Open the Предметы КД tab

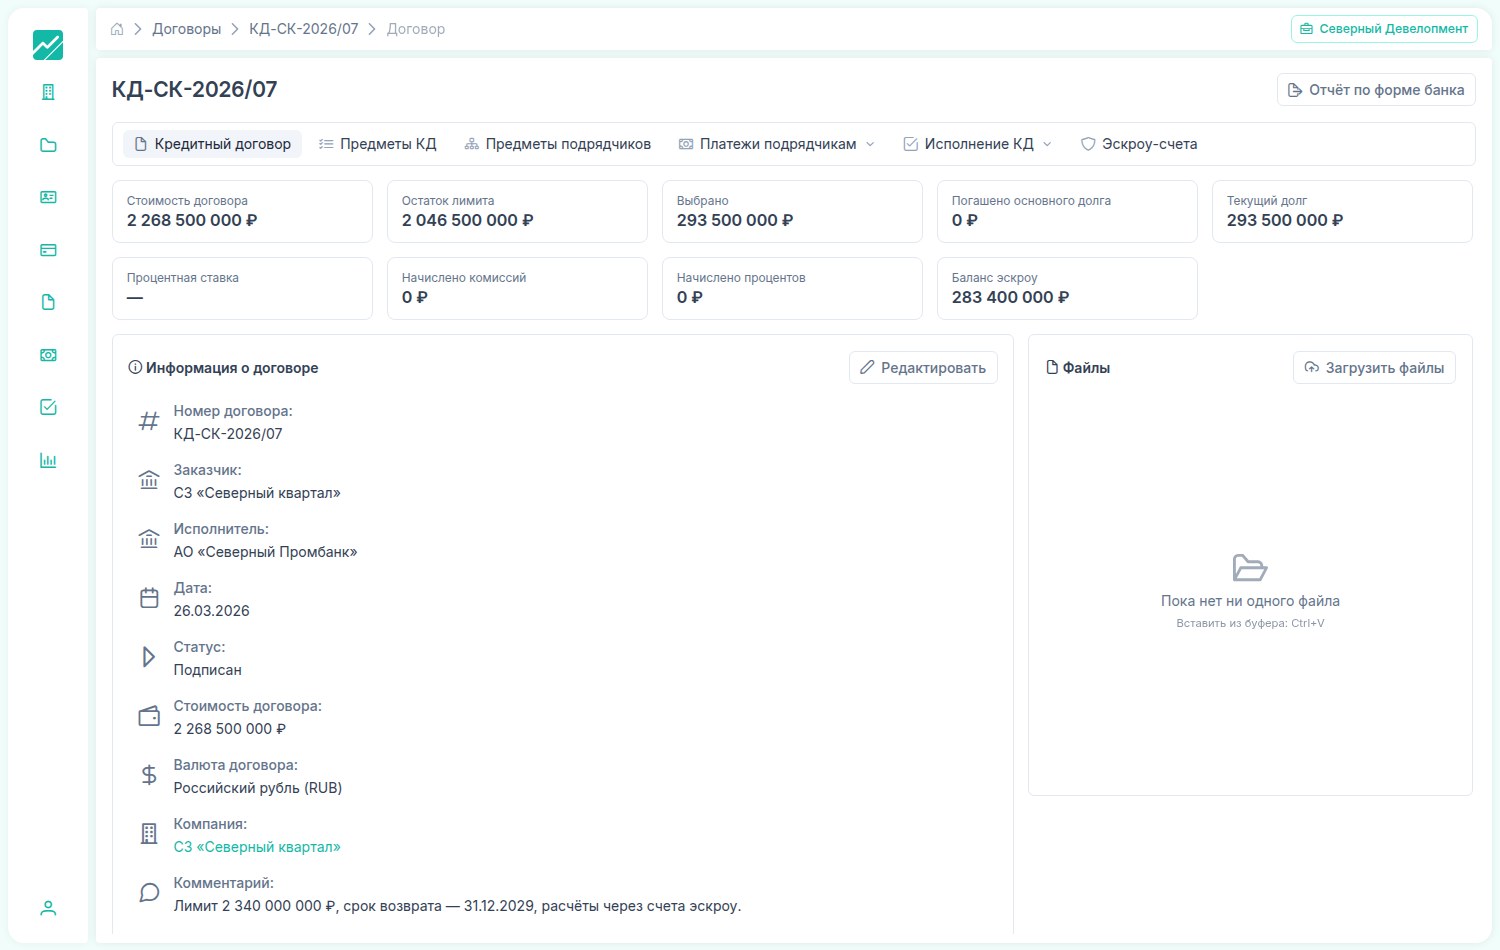click(x=378, y=144)
